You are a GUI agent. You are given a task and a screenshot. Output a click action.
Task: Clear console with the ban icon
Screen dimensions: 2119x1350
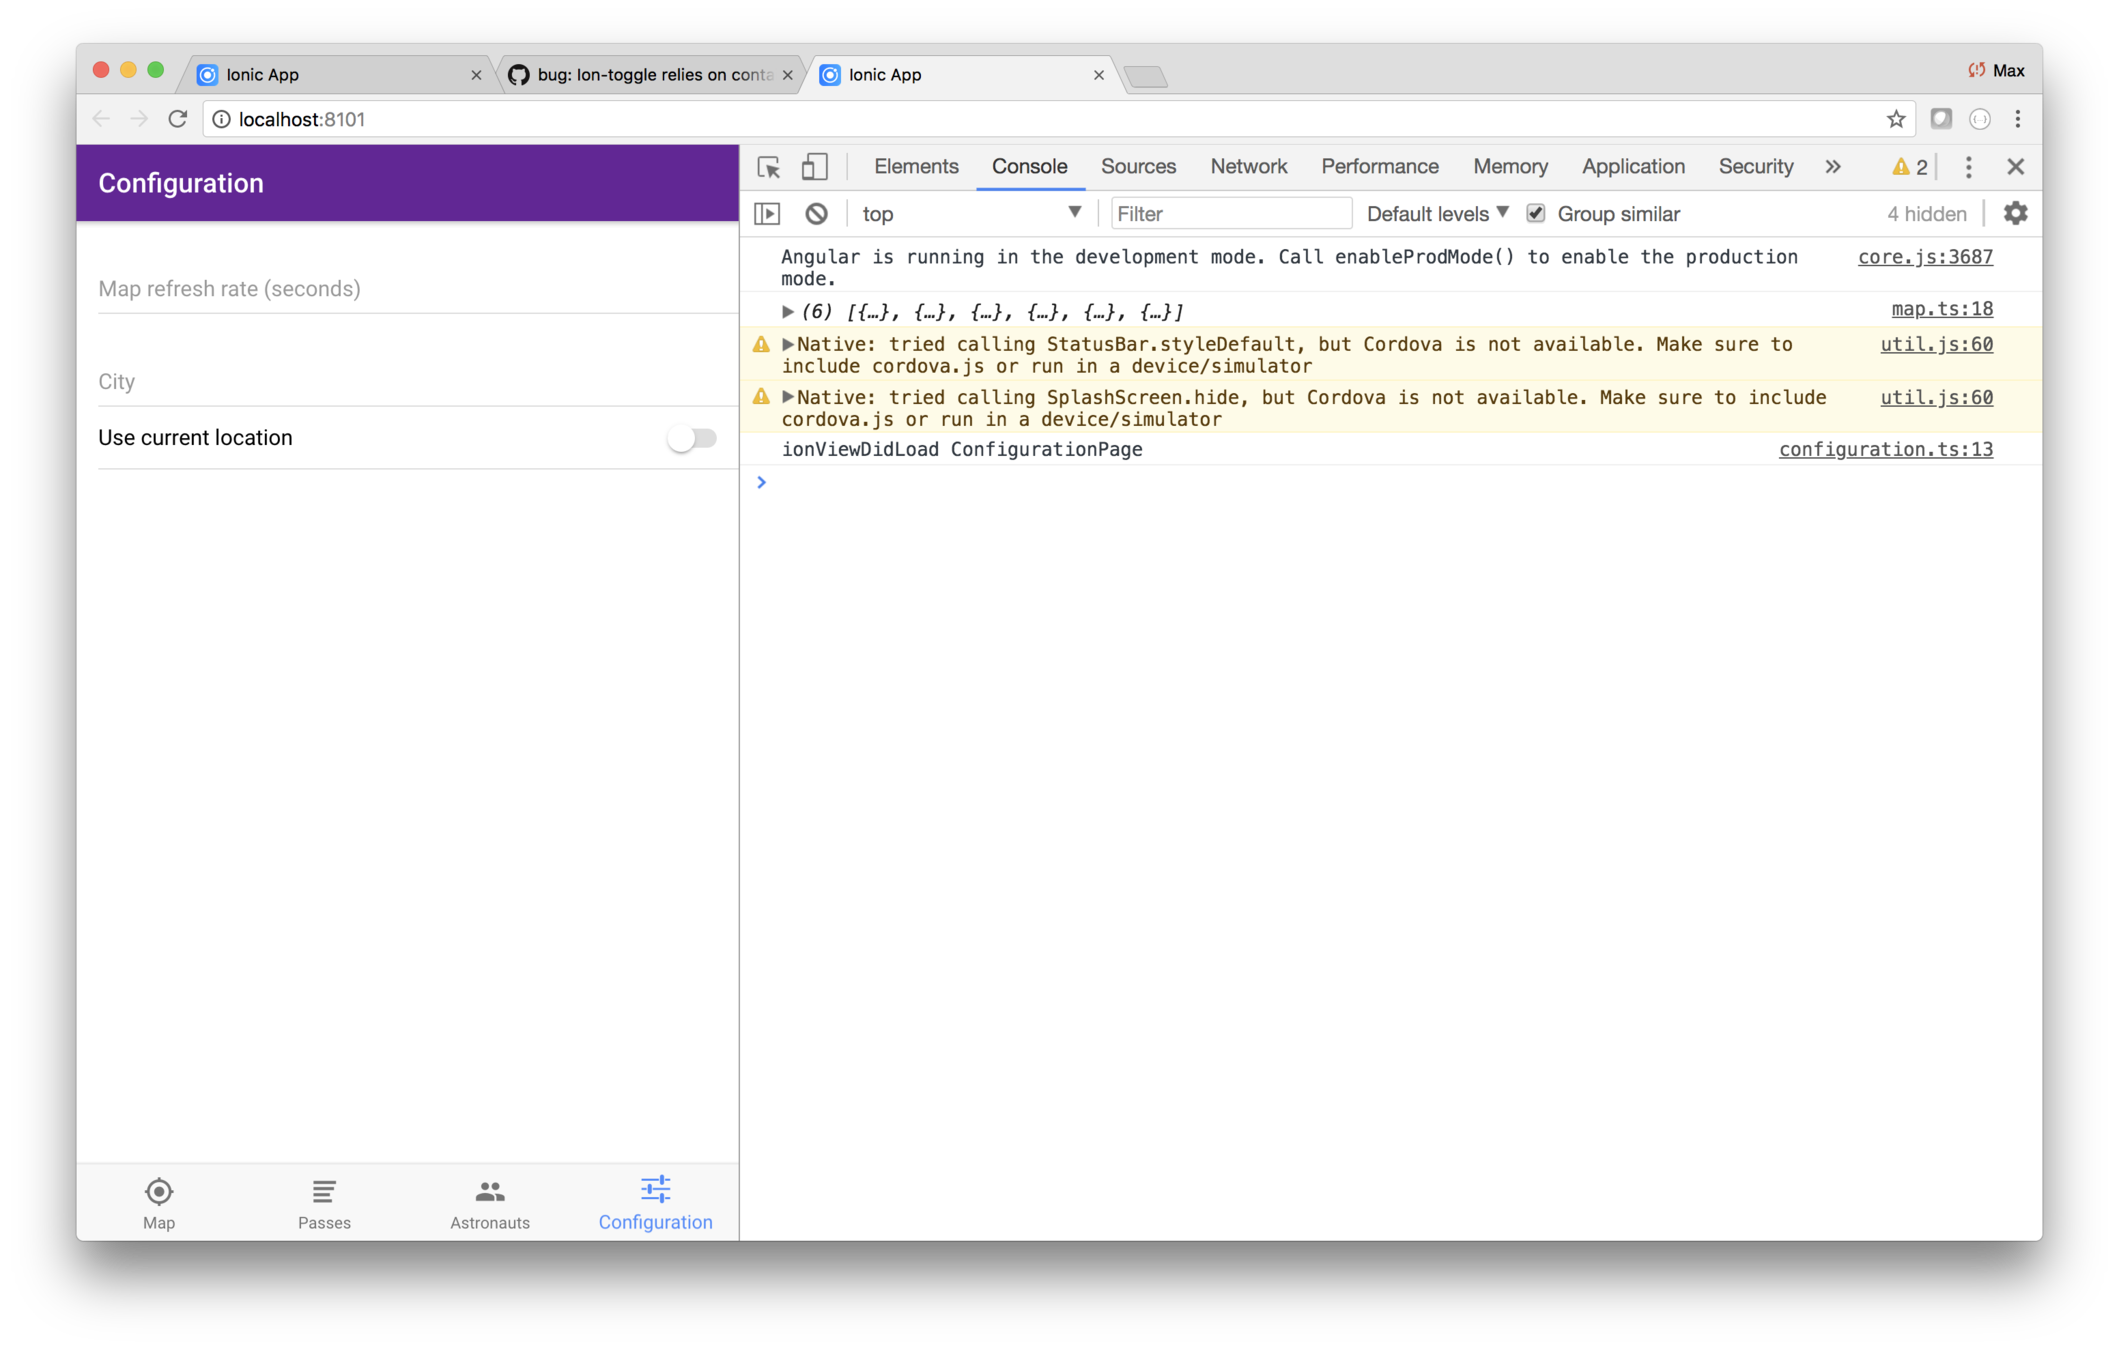(816, 214)
